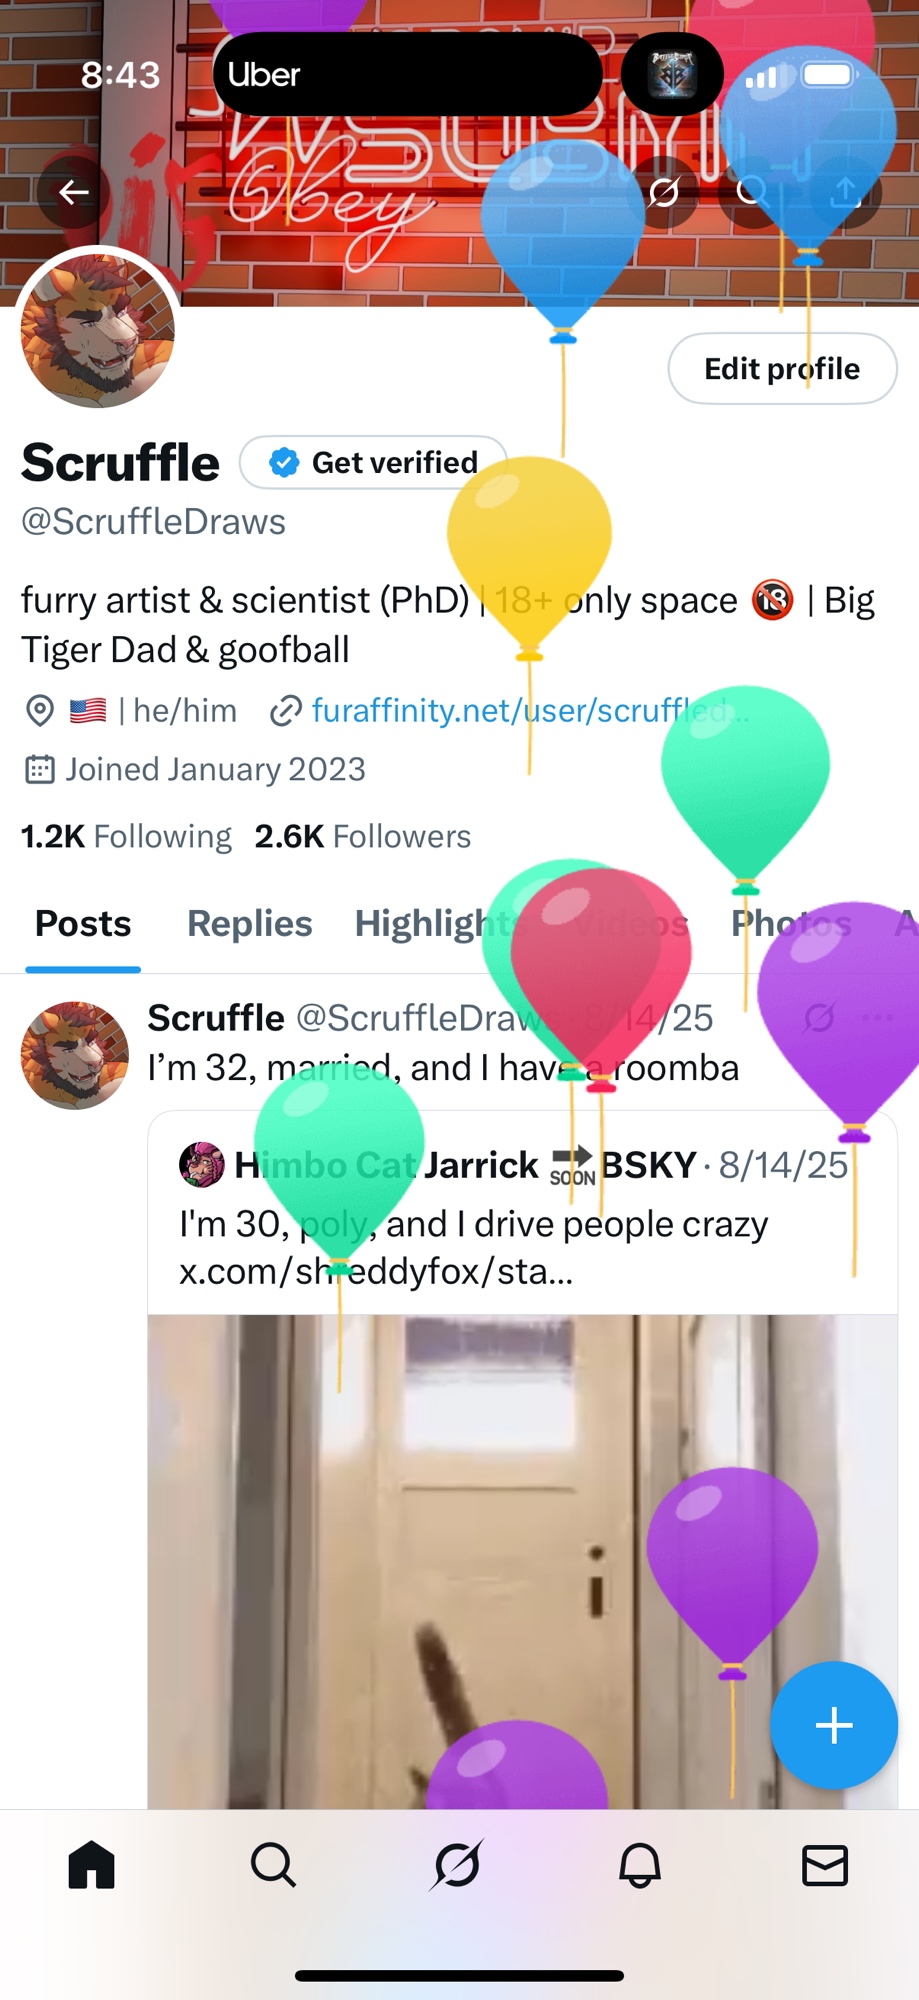The width and height of the screenshot is (919, 2000).
Task: Tap the share profile icon in header
Action: pyautogui.click(x=846, y=192)
